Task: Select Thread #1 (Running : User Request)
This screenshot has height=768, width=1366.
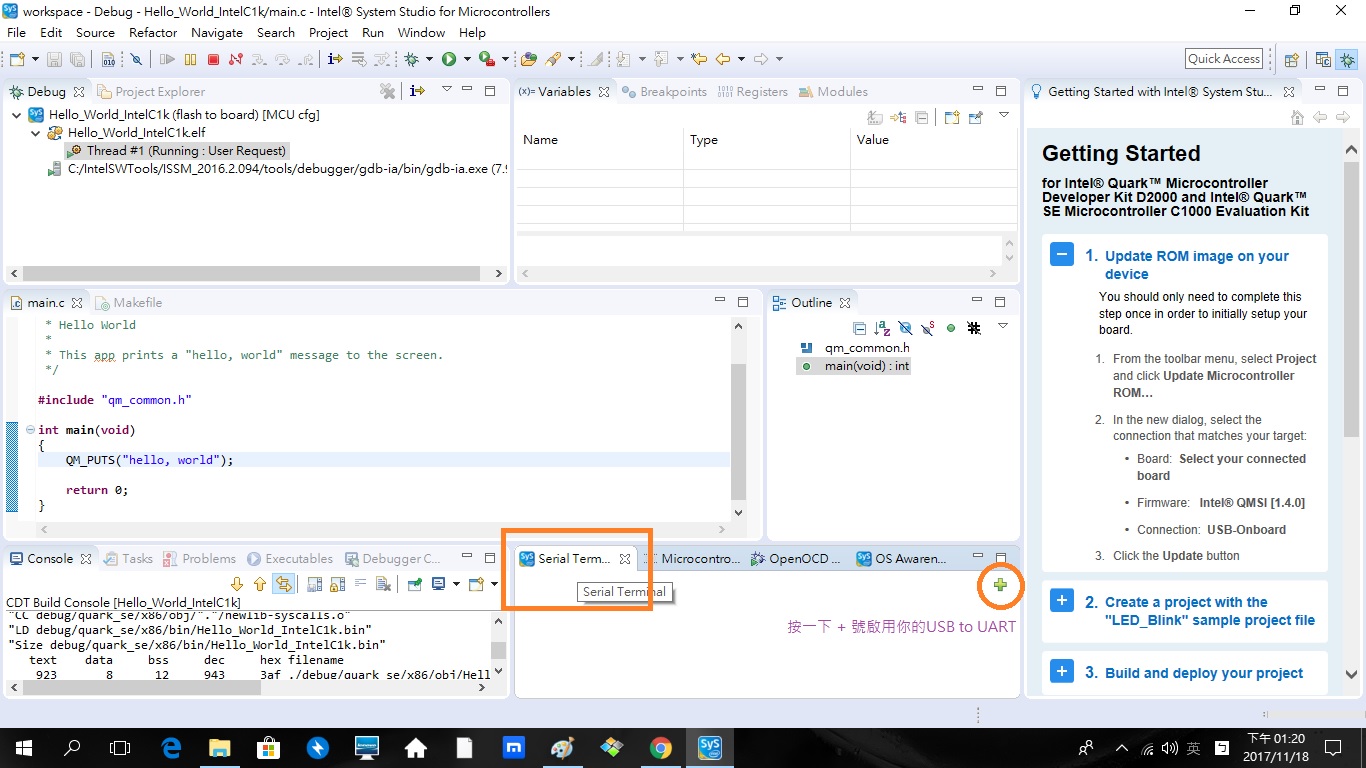Action: 176,151
